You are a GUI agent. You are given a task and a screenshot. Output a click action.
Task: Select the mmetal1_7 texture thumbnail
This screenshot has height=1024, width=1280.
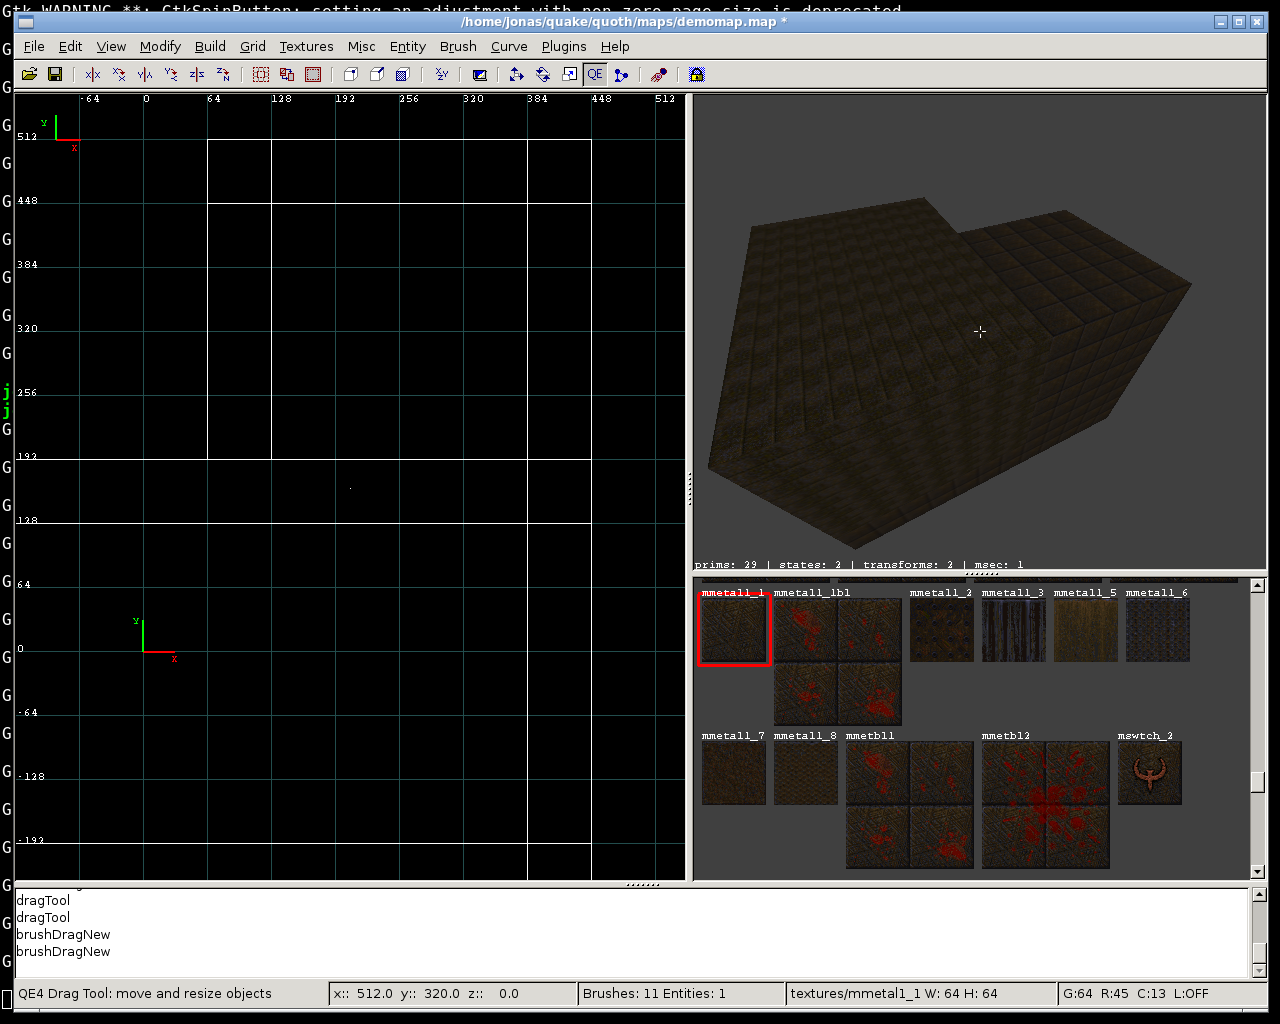tap(734, 773)
